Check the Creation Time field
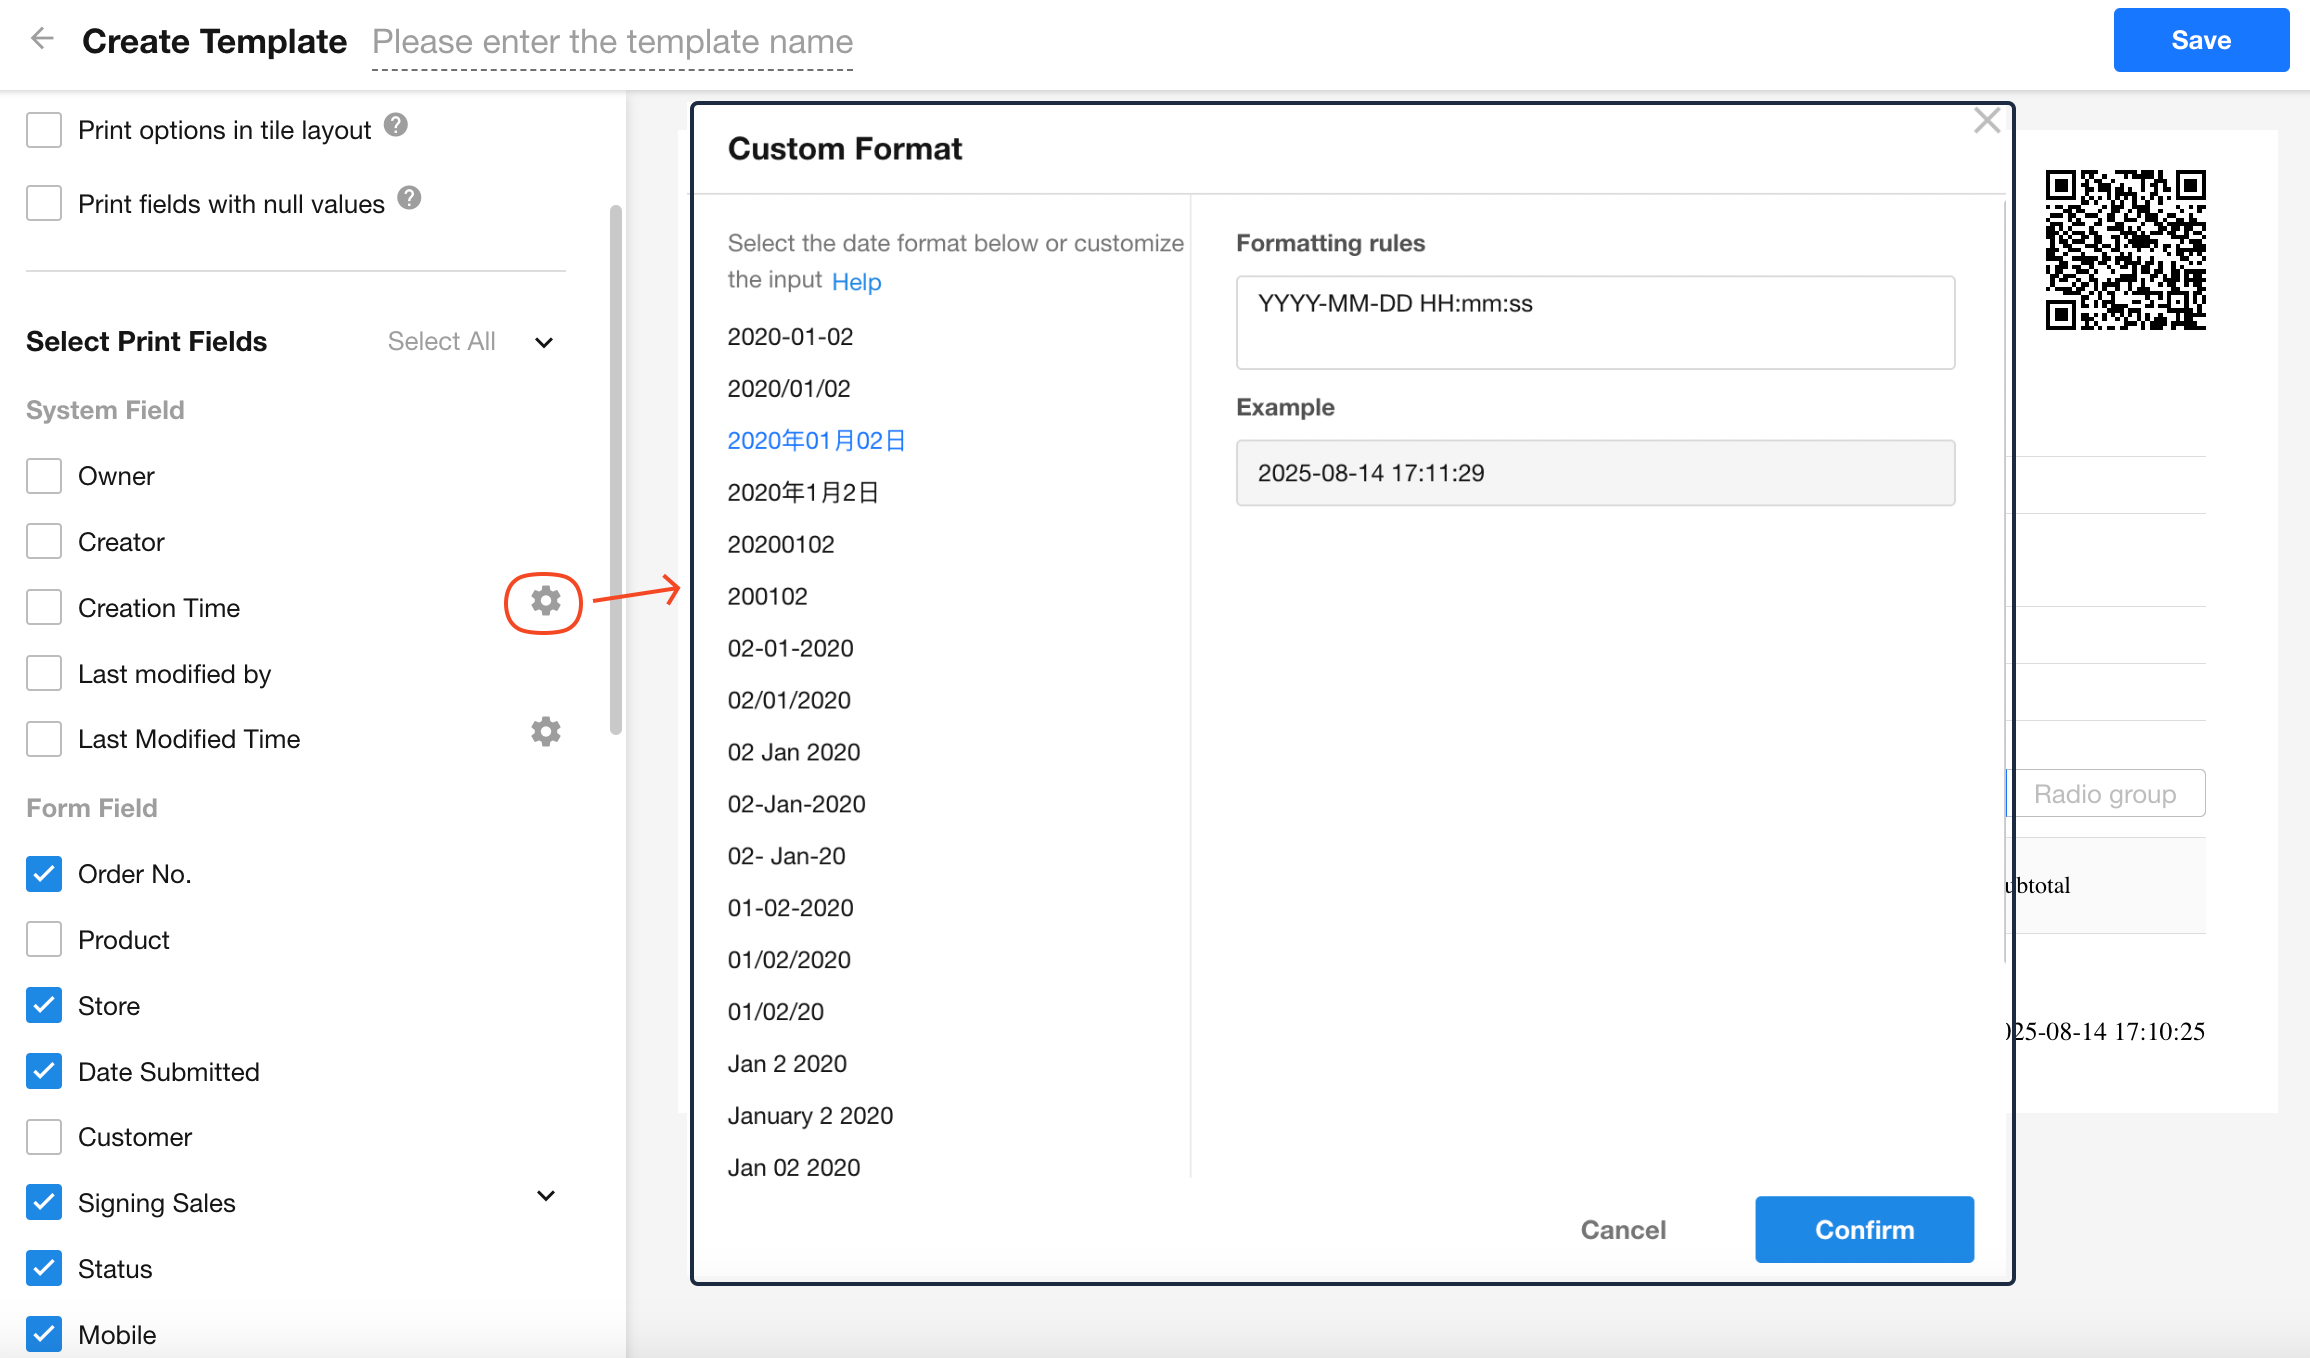Viewport: 2310px width, 1358px height. [x=44, y=608]
